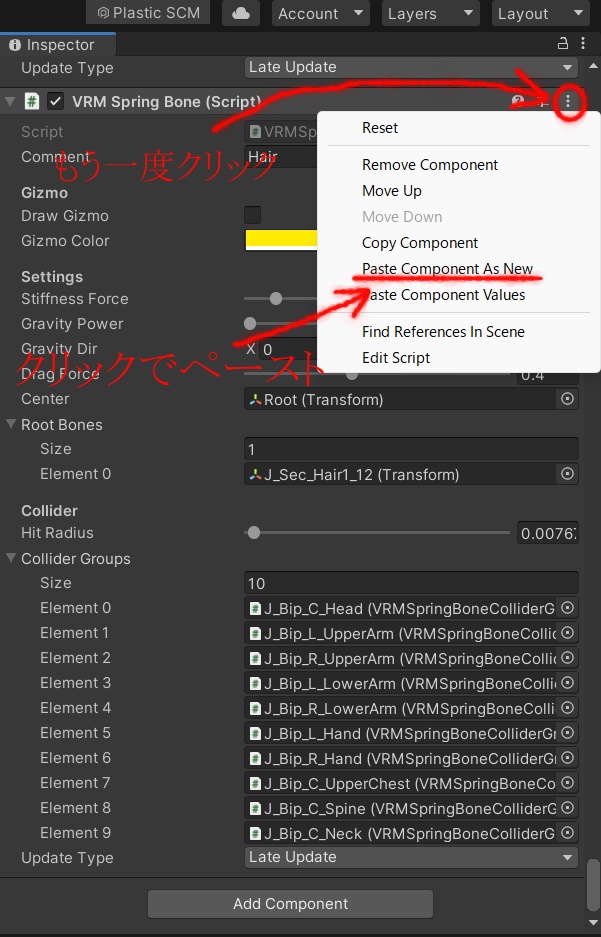Viewport: 601px width, 937px height.
Task: Collapse the Collider Groups list
Action: click(11, 559)
